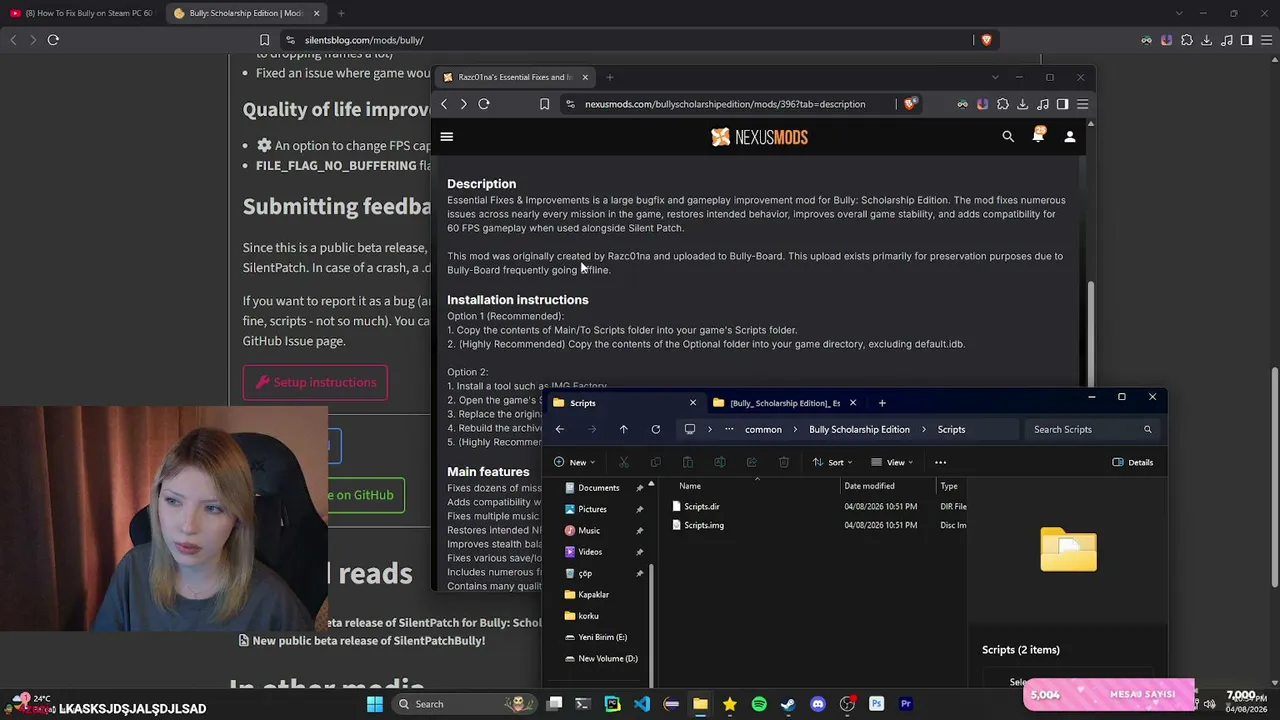Toggle the sidebar in the Nexus Mods browser window
Screen dimensions: 1280x720
click(1062, 104)
